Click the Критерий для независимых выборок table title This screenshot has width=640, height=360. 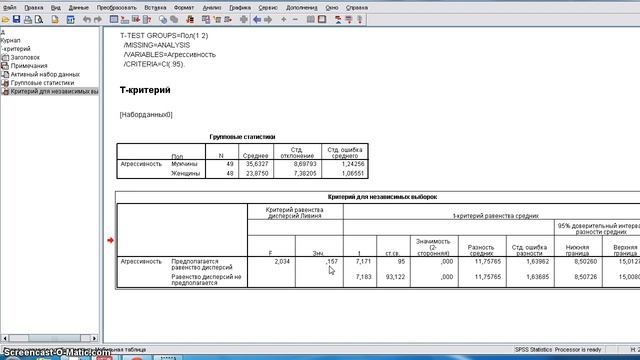coord(382,197)
